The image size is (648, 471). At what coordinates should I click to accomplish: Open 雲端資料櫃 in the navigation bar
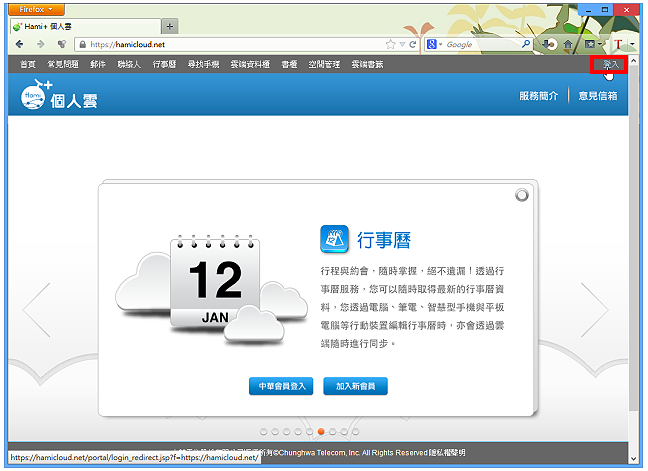(x=250, y=64)
